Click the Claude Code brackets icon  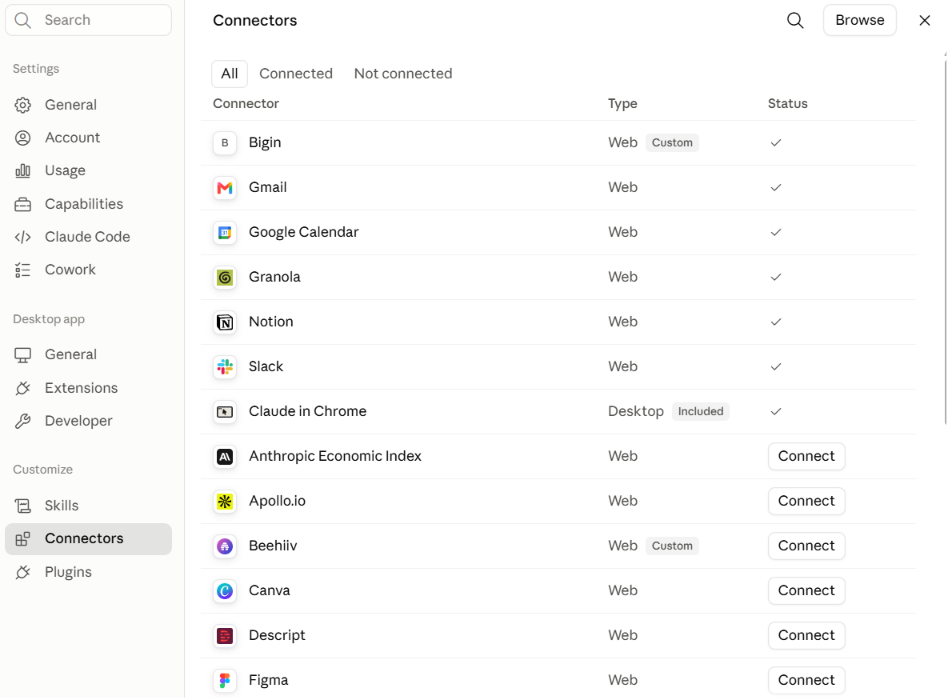22,237
